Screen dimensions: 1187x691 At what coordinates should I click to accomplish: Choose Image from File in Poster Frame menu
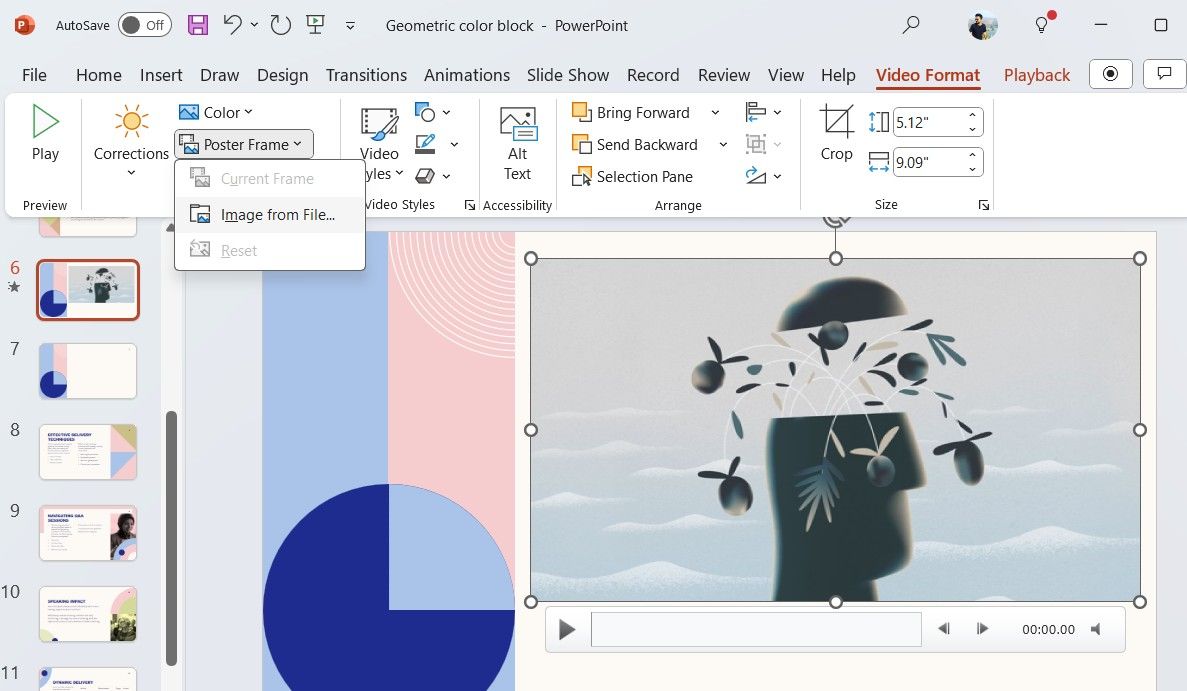(x=278, y=214)
